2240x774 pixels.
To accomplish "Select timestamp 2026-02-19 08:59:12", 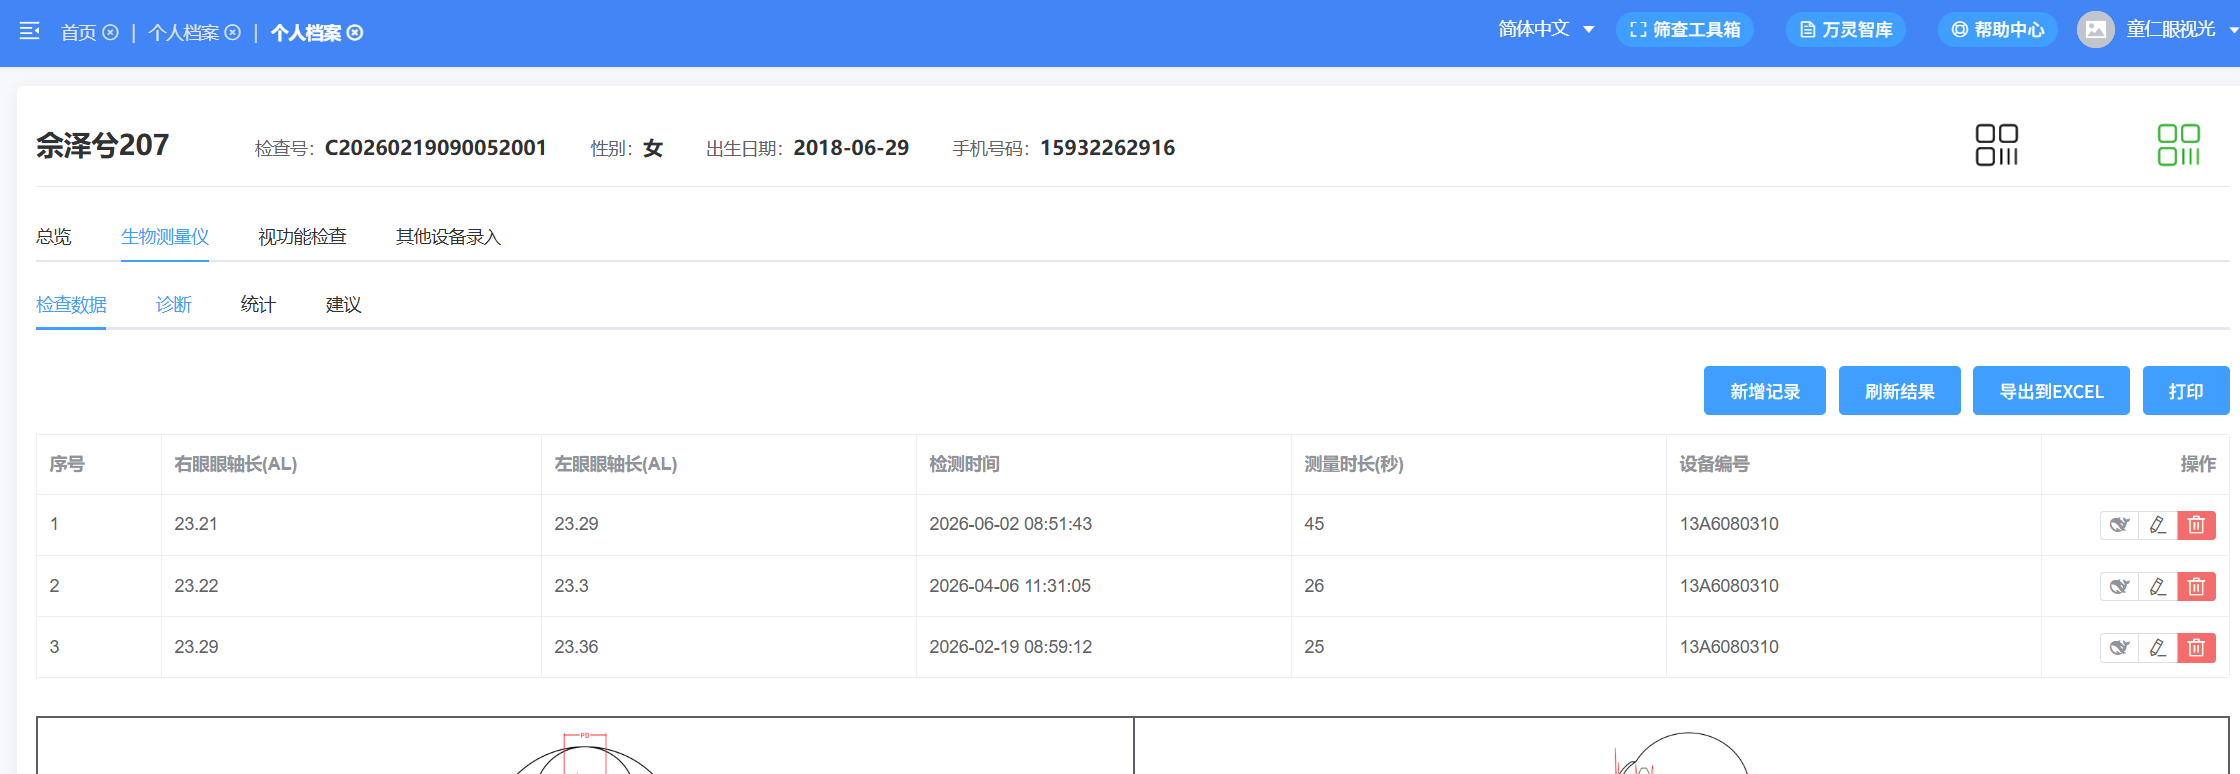I will click(1011, 647).
